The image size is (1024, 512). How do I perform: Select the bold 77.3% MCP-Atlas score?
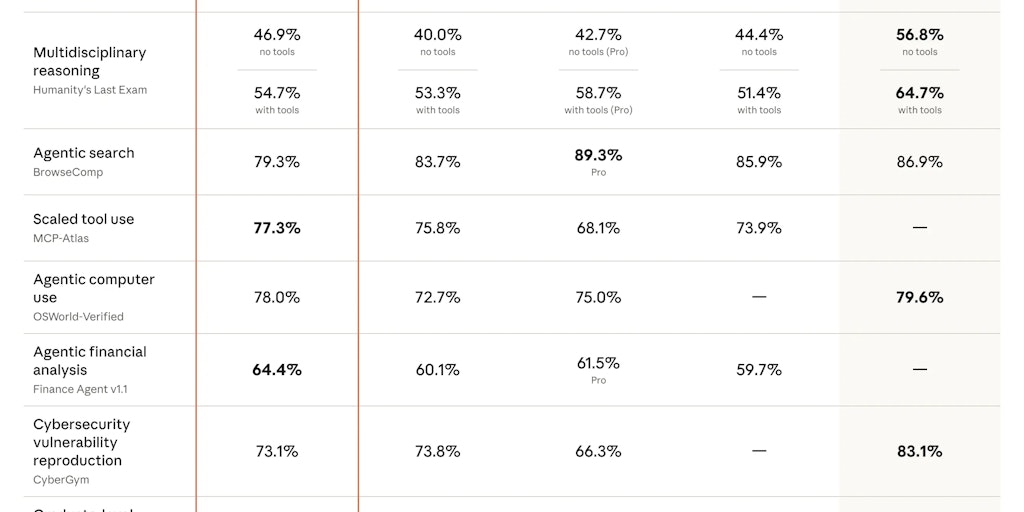(277, 228)
